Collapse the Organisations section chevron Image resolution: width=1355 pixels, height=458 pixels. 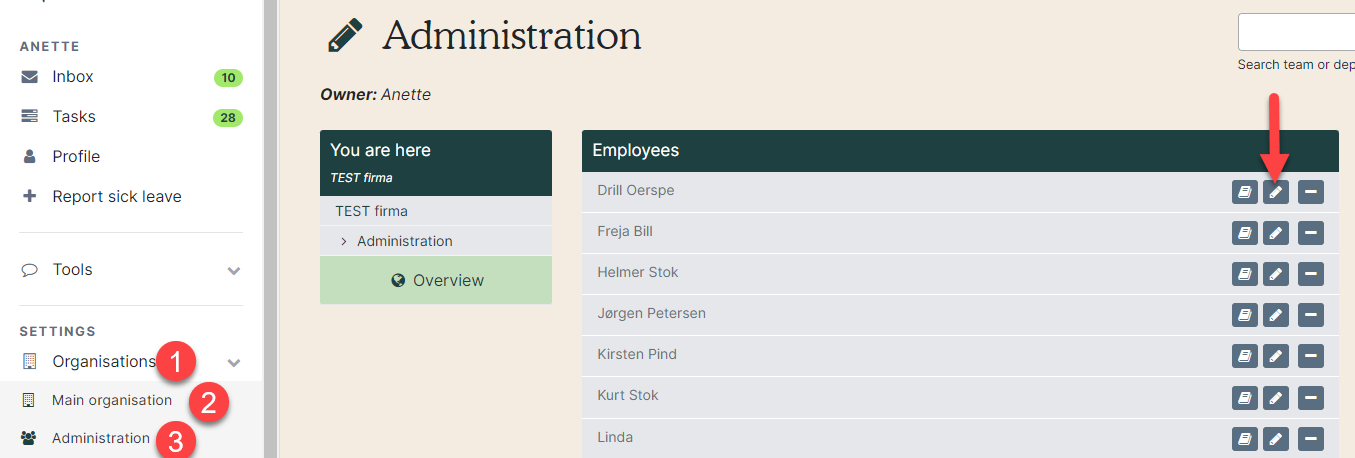point(234,362)
